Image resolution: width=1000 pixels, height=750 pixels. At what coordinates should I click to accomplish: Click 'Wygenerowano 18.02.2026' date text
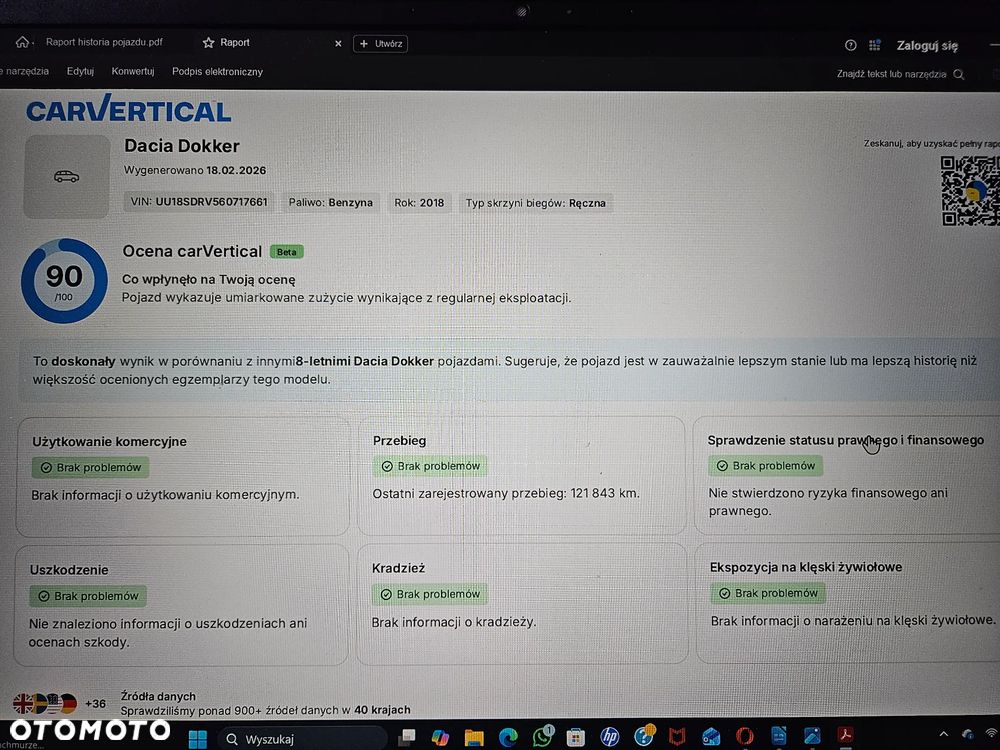195,170
